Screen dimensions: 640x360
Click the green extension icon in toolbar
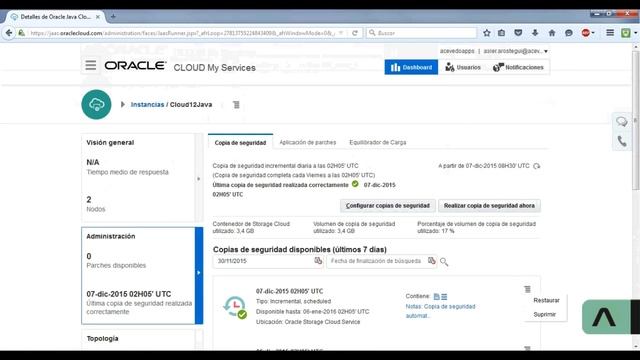click(626, 33)
